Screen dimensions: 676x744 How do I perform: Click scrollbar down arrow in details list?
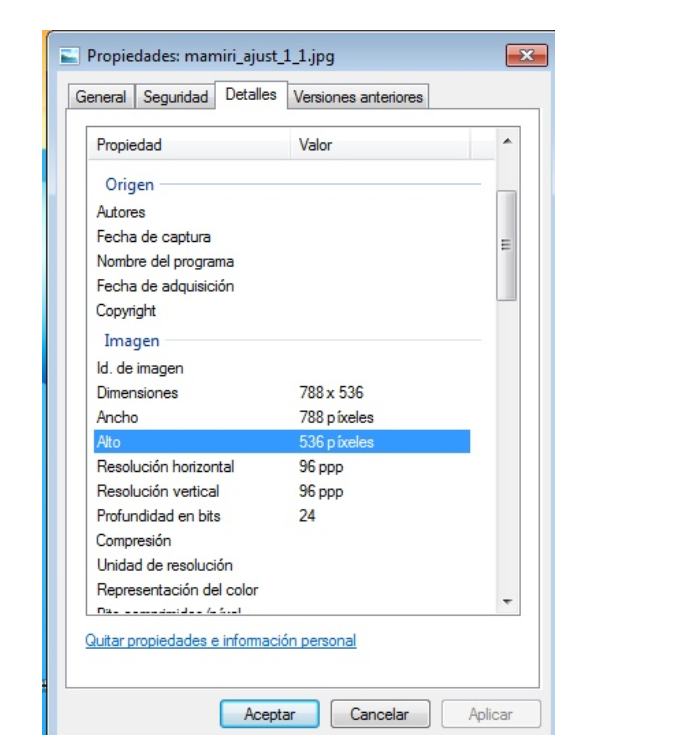[x=507, y=602]
